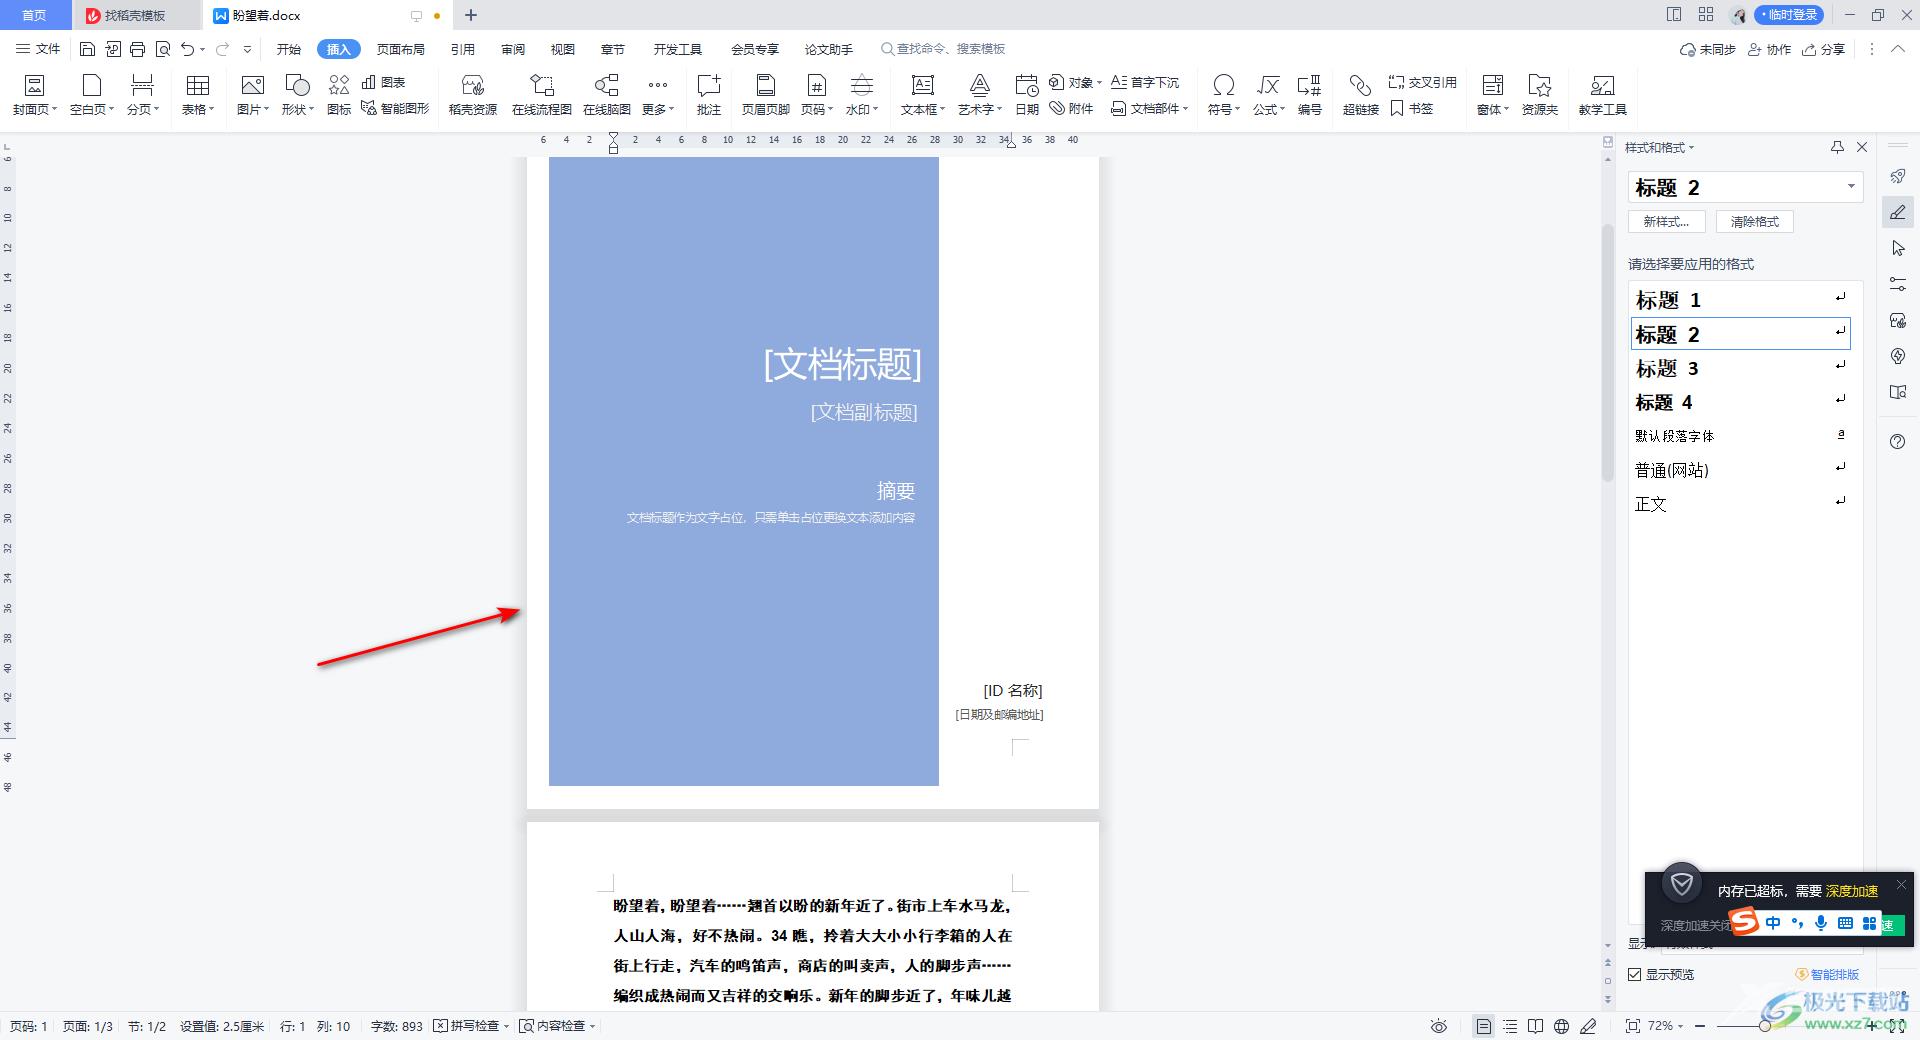Insert a picture (图片)
This screenshot has height=1040, width=1920.
[x=253, y=95]
